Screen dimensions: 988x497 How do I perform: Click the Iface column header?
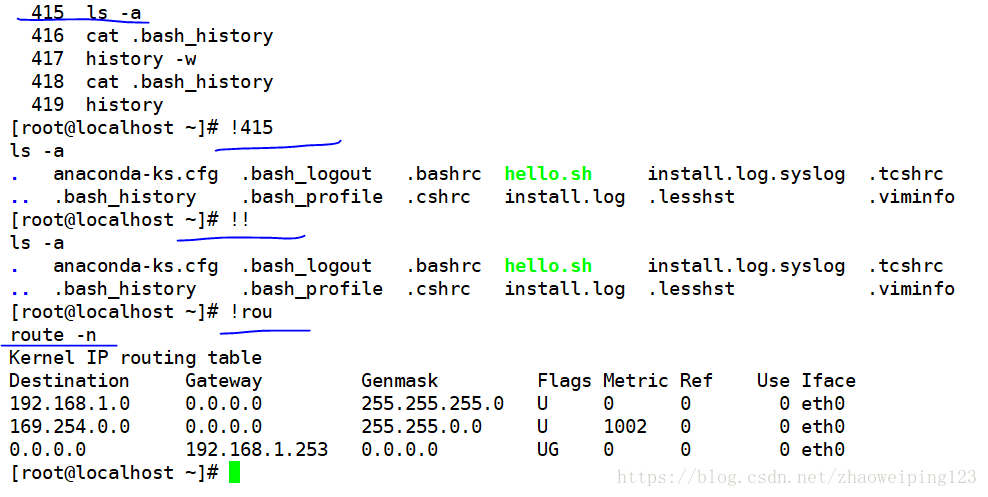coord(829,381)
